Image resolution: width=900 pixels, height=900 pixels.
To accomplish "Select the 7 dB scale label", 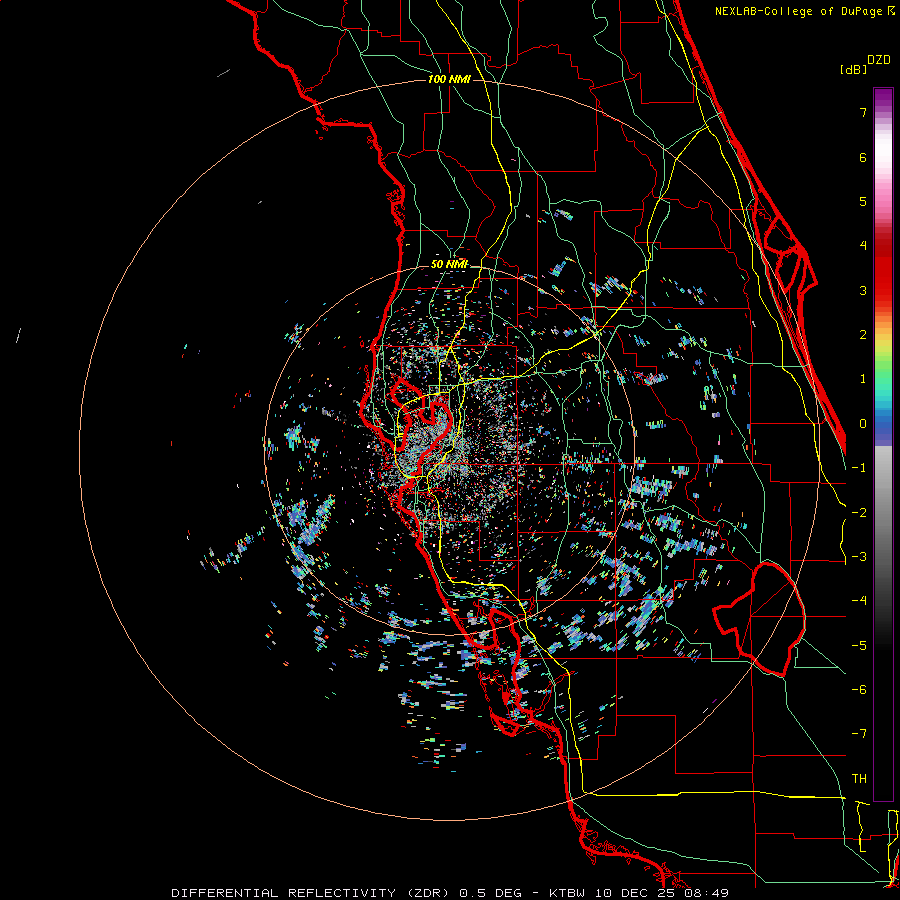I will coord(863,112).
